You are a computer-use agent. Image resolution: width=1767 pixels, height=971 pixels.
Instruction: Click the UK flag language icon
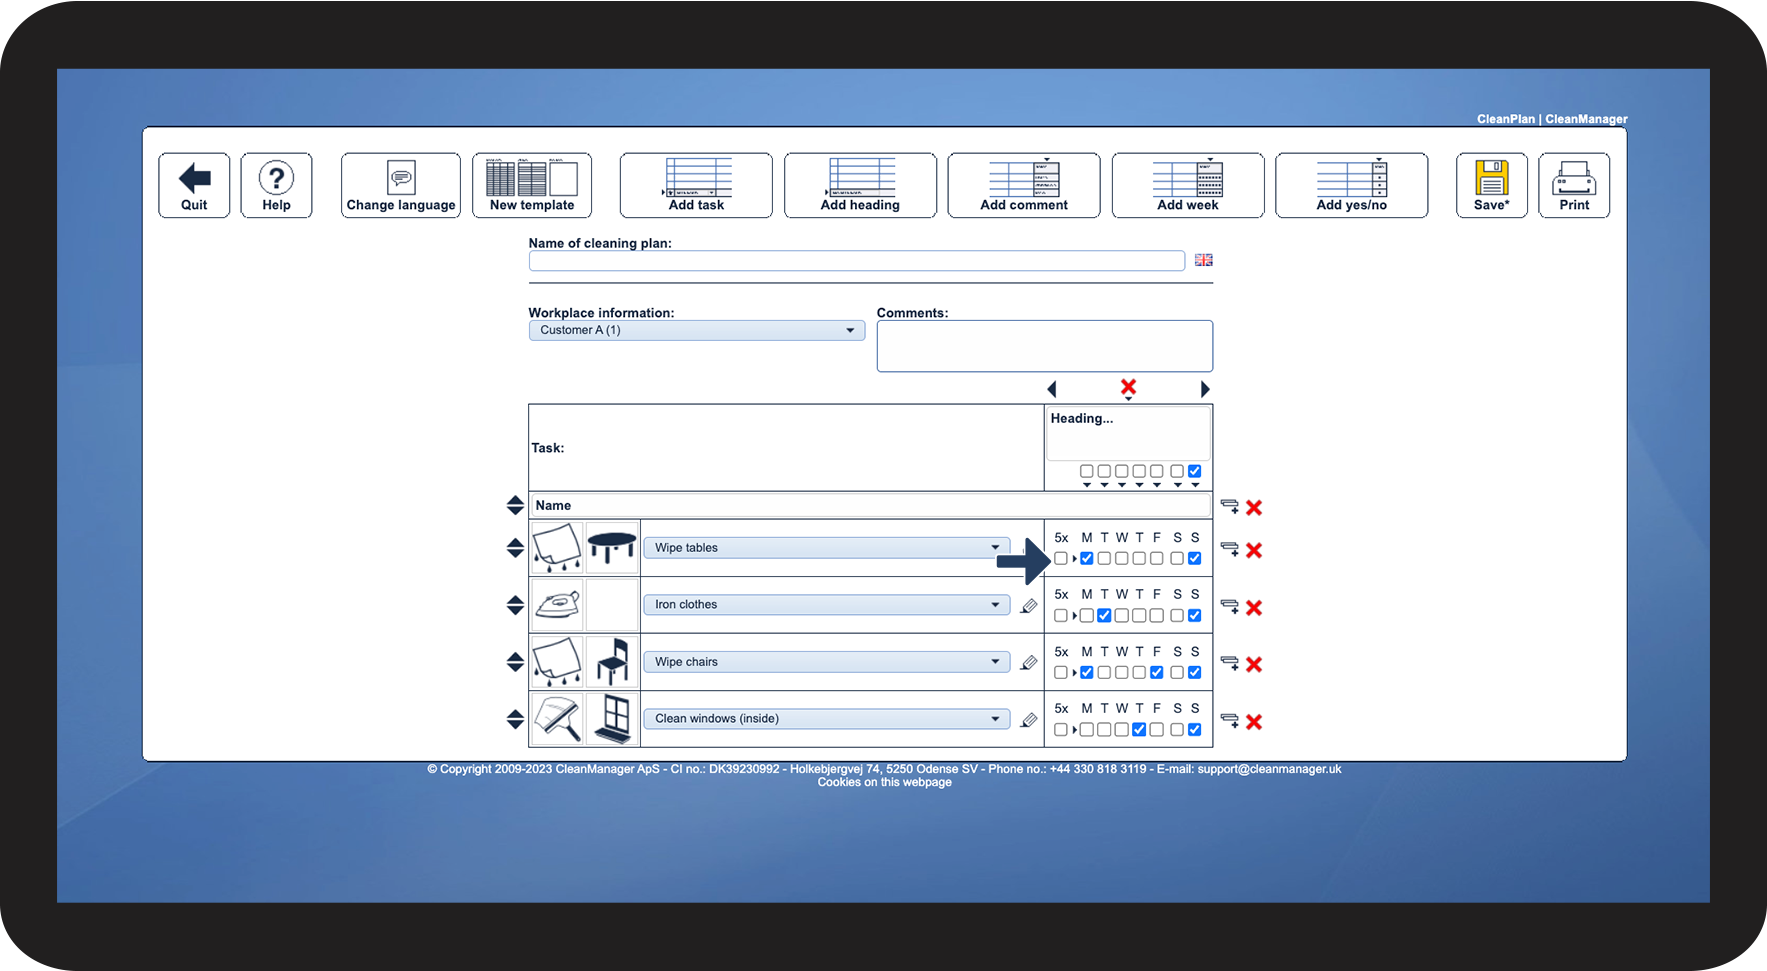(x=1203, y=260)
